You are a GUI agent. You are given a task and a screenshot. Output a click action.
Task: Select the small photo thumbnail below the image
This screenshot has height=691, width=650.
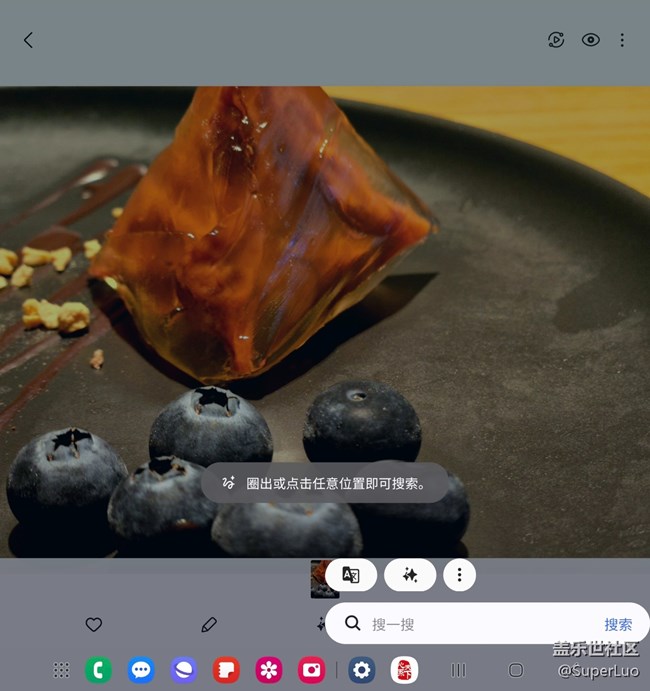click(x=323, y=578)
